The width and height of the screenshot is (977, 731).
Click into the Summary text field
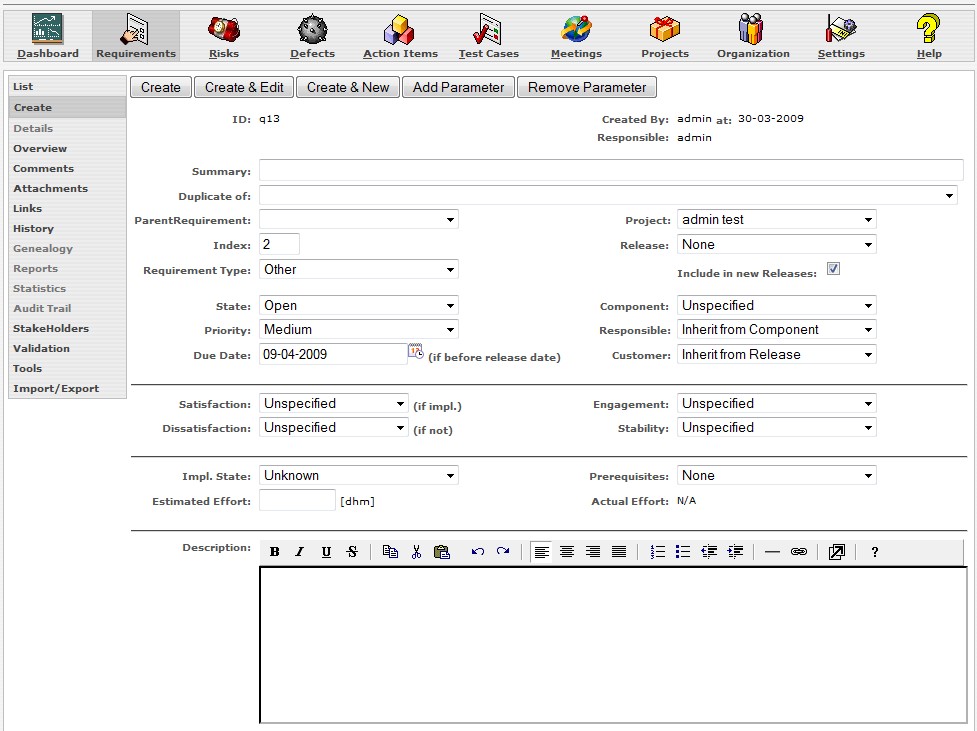coord(610,170)
